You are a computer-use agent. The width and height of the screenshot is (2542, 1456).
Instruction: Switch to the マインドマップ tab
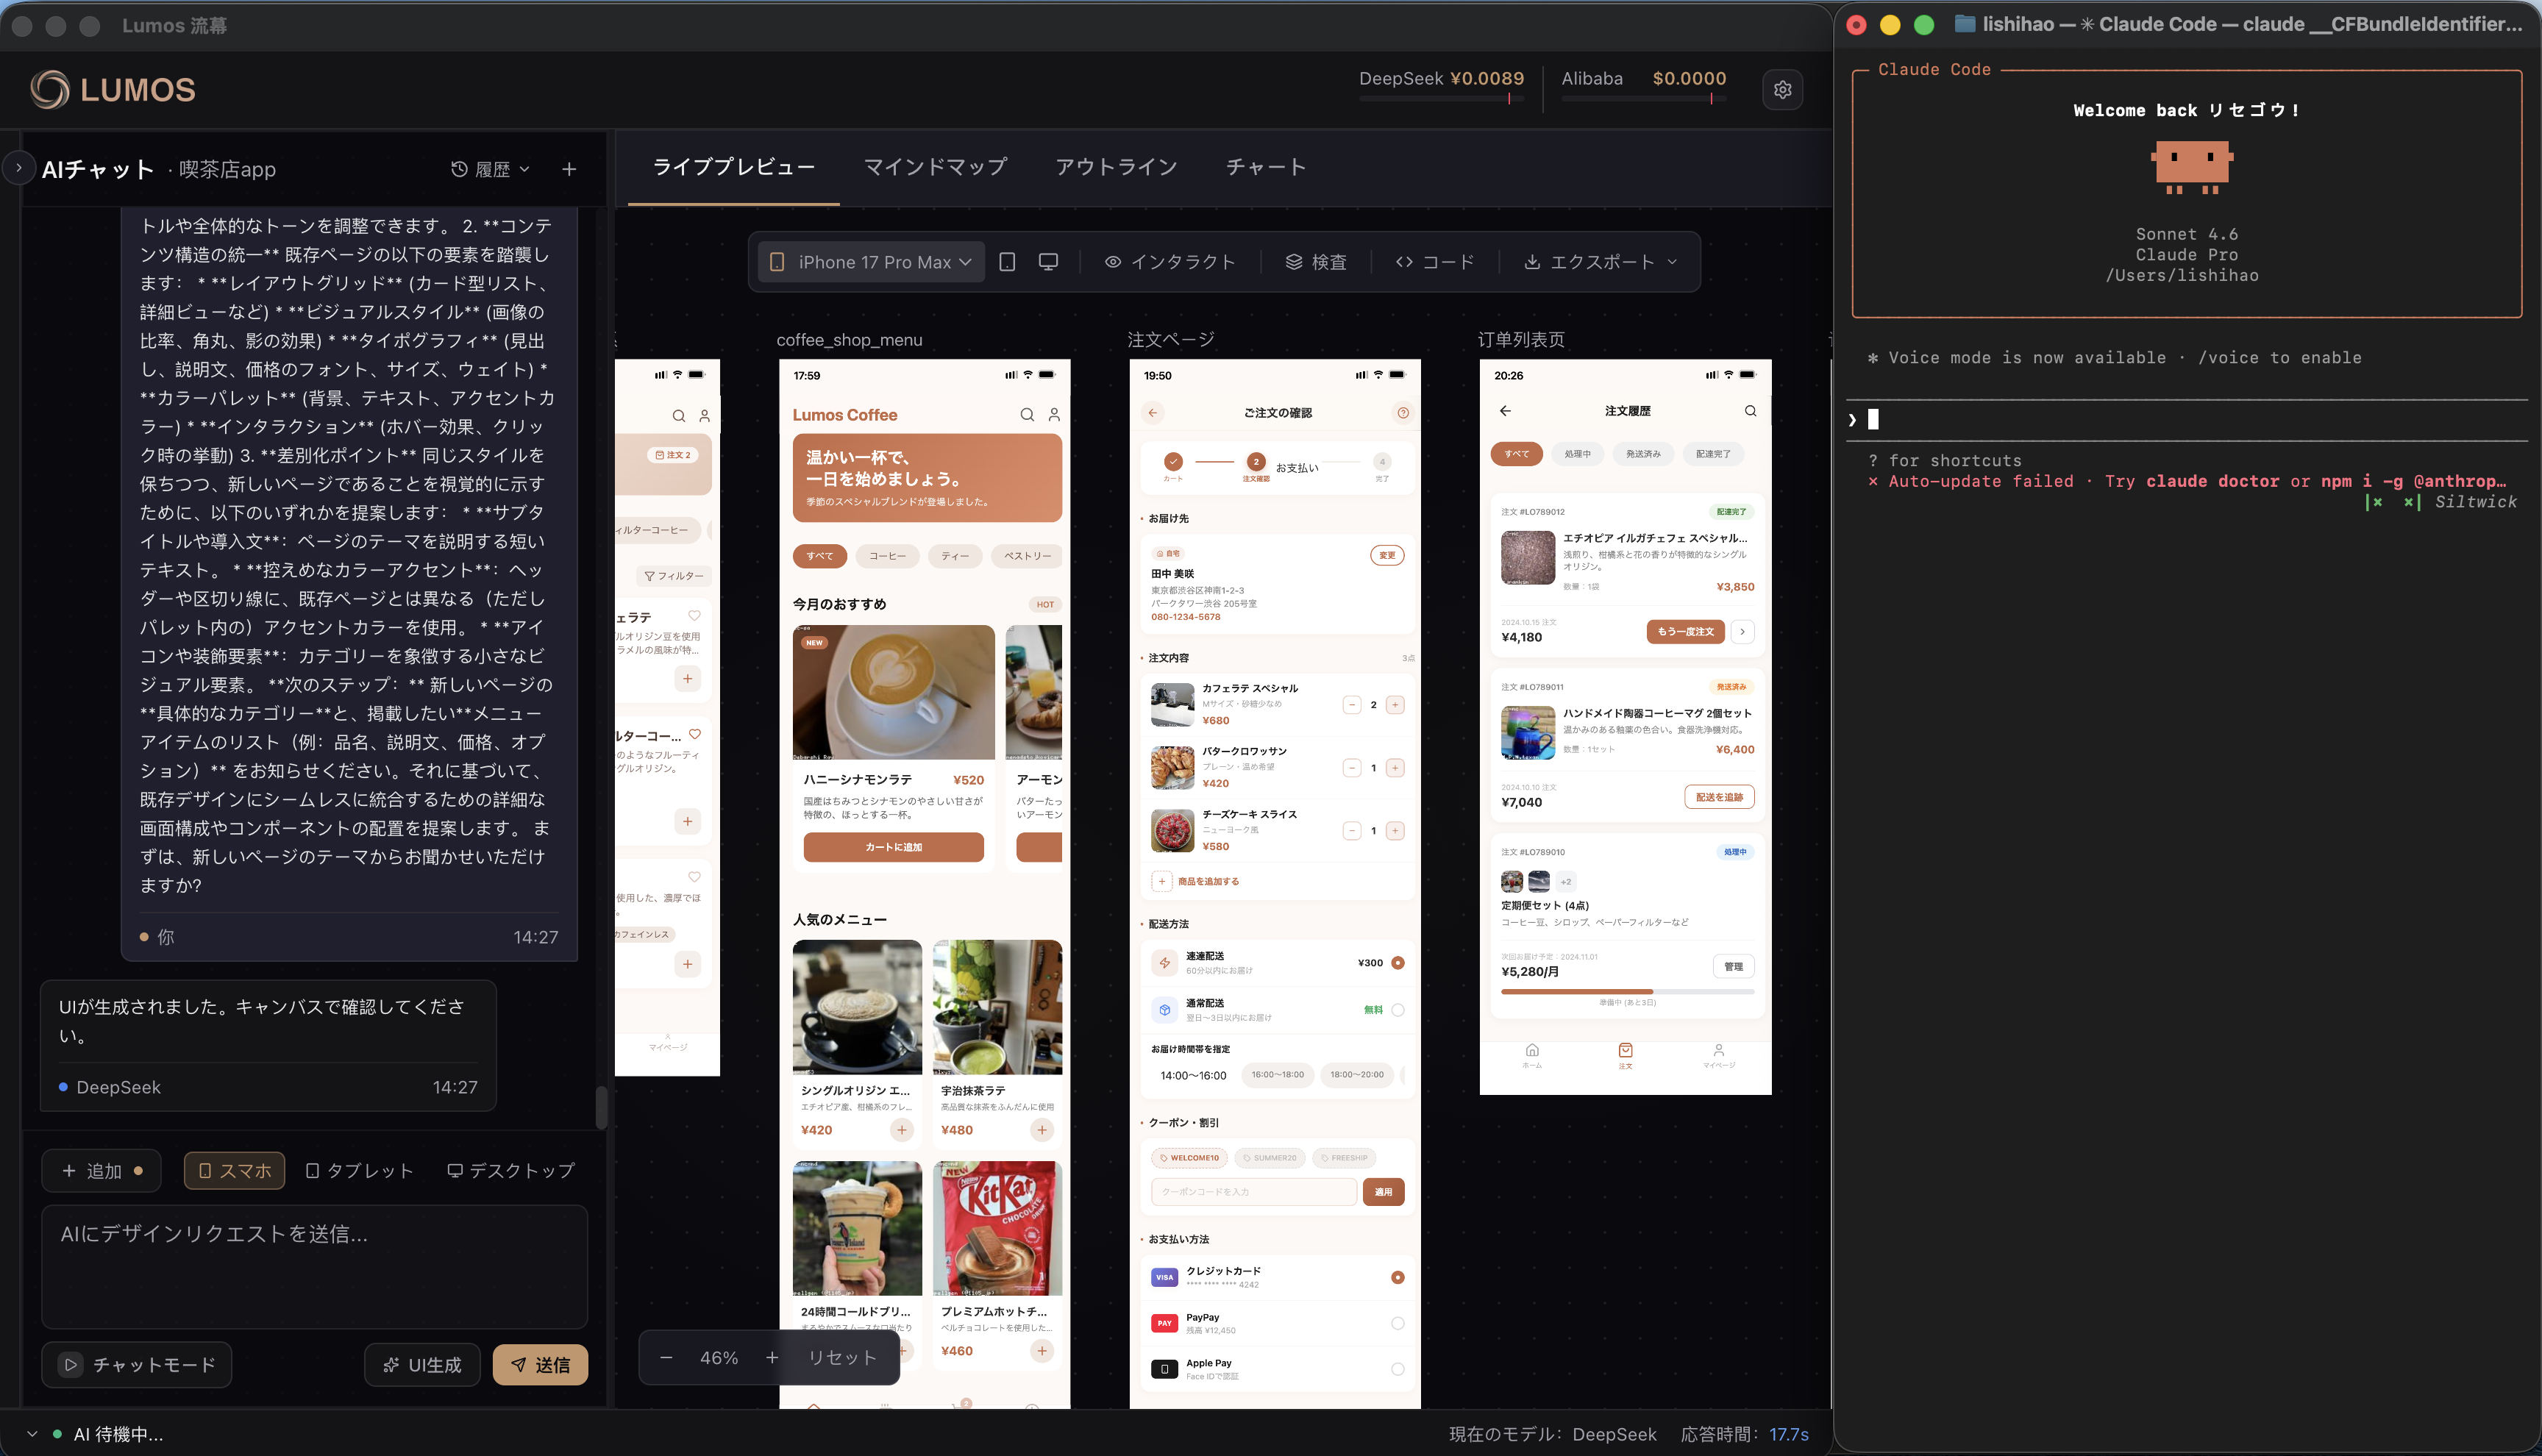click(x=934, y=167)
